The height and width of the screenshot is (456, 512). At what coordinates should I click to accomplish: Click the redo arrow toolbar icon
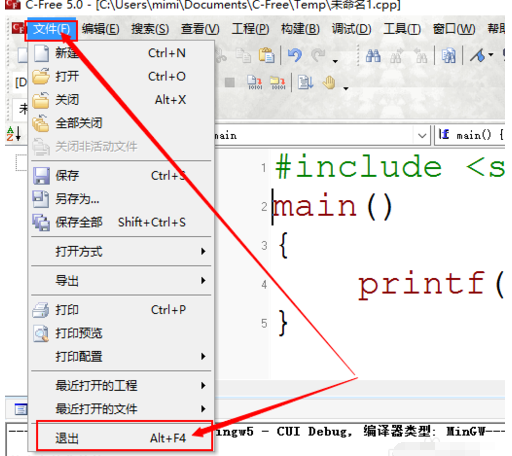coord(318,55)
